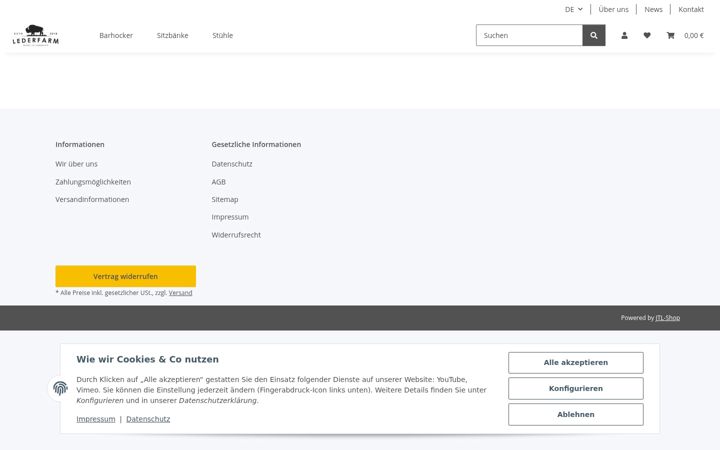Viewport: 720px width, 450px height.
Task: Click the Wie wir Cookies & Co nutzen heading
Action: (x=147, y=360)
